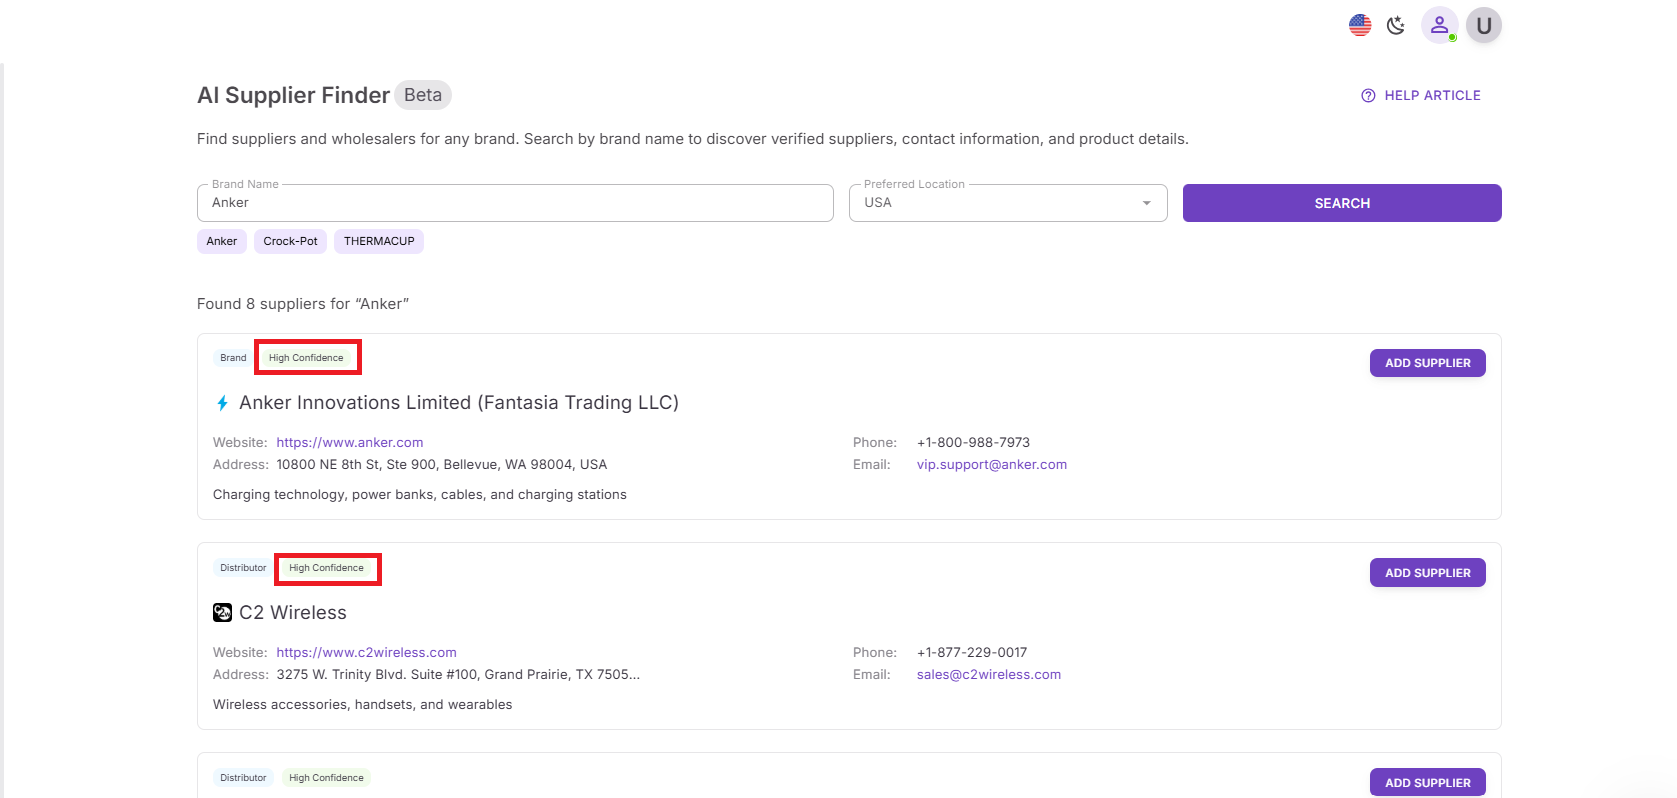Click the Brand Name input field

[x=515, y=203]
